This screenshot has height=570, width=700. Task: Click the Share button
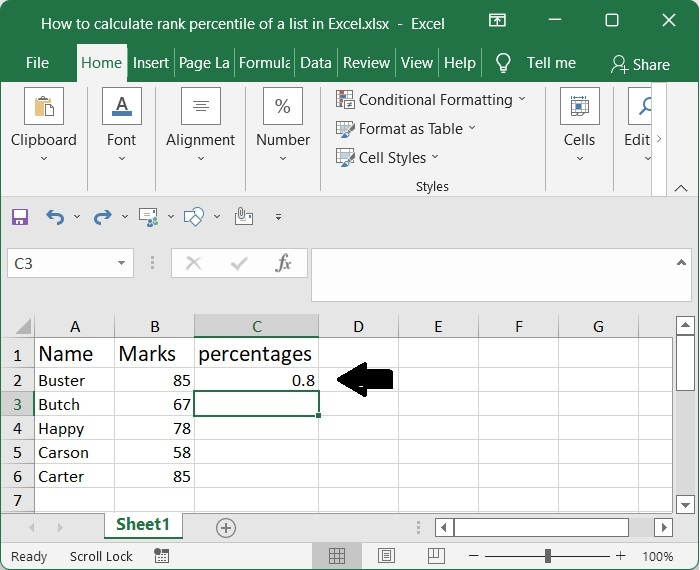(640, 64)
